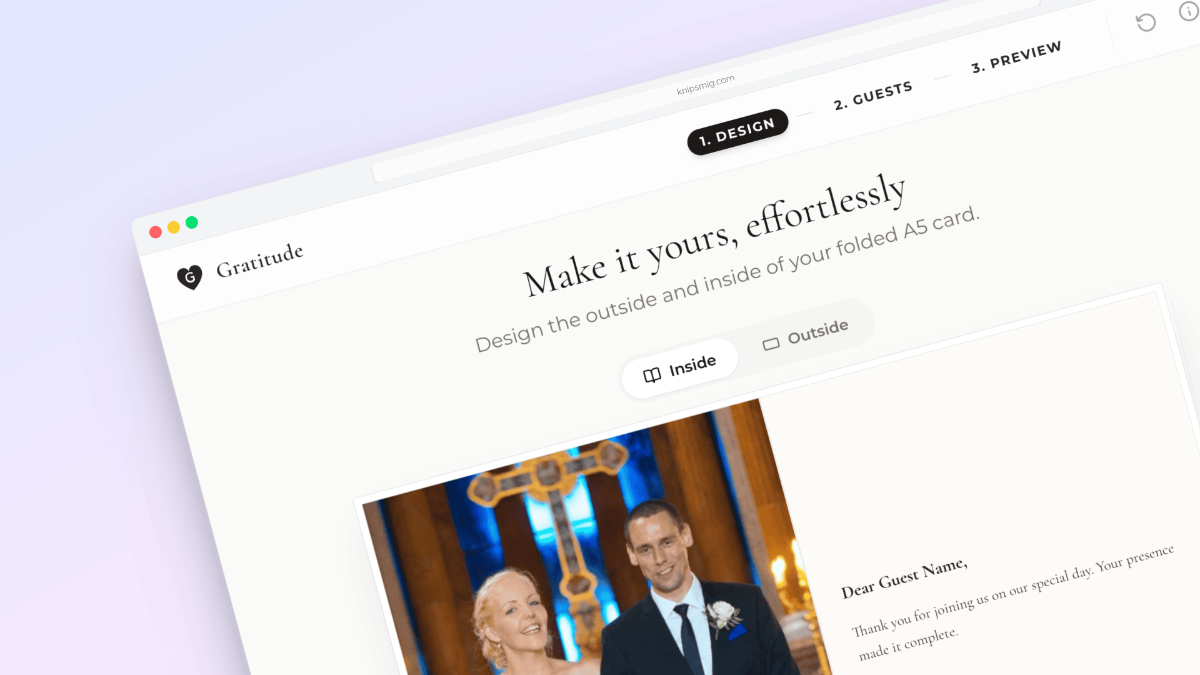The image size is (1200, 675).
Task: Click the Gratitude heart logo icon
Action: pos(189,277)
